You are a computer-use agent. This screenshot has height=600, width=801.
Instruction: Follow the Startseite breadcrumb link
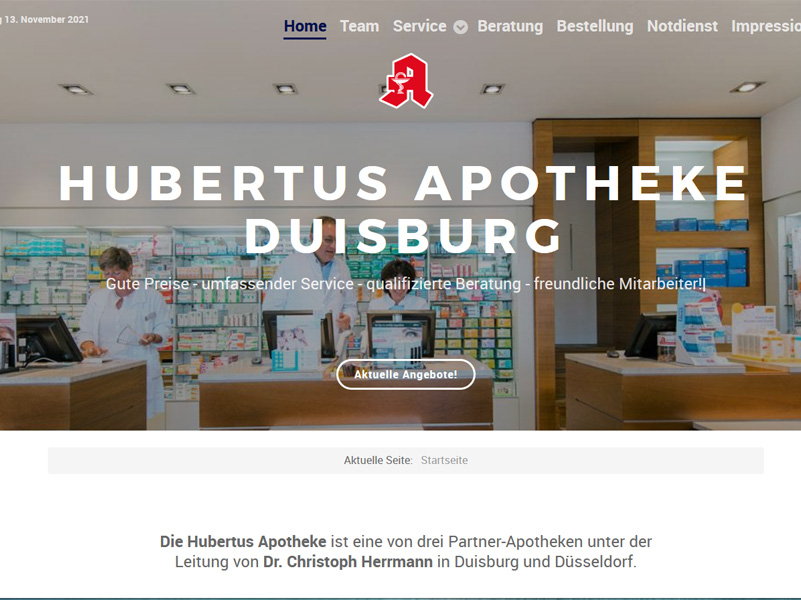click(x=444, y=460)
